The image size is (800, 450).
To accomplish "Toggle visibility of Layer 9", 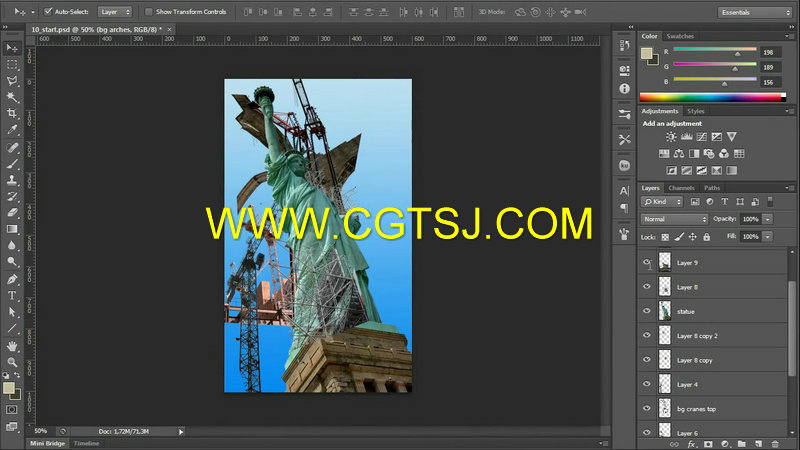I will [x=647, y=263].
